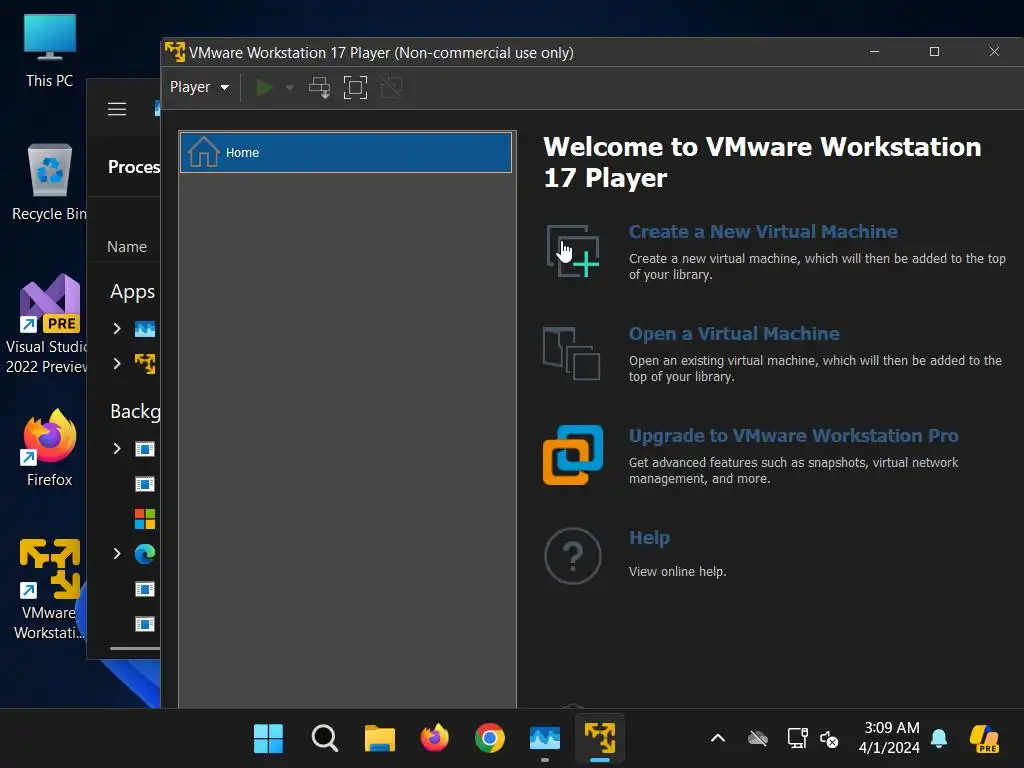1024x768 pixels.
Task: Show hidden system tray icons
Action: click(x=718, y=739)
